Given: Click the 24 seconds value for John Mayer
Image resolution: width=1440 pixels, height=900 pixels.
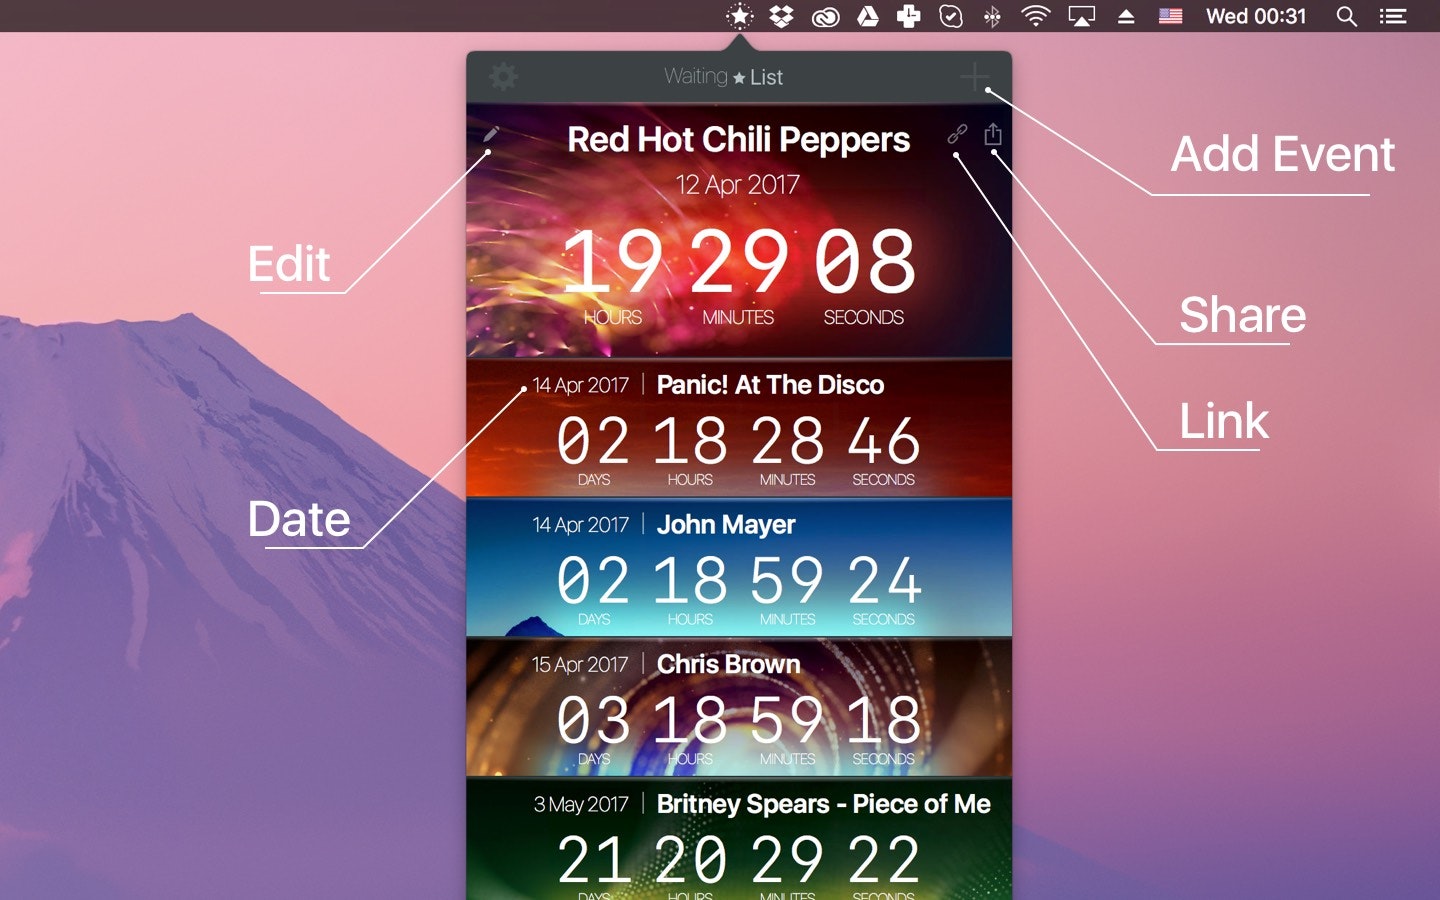Looking at the screenshot, I should pyautogui.click(x=884, y=581).
